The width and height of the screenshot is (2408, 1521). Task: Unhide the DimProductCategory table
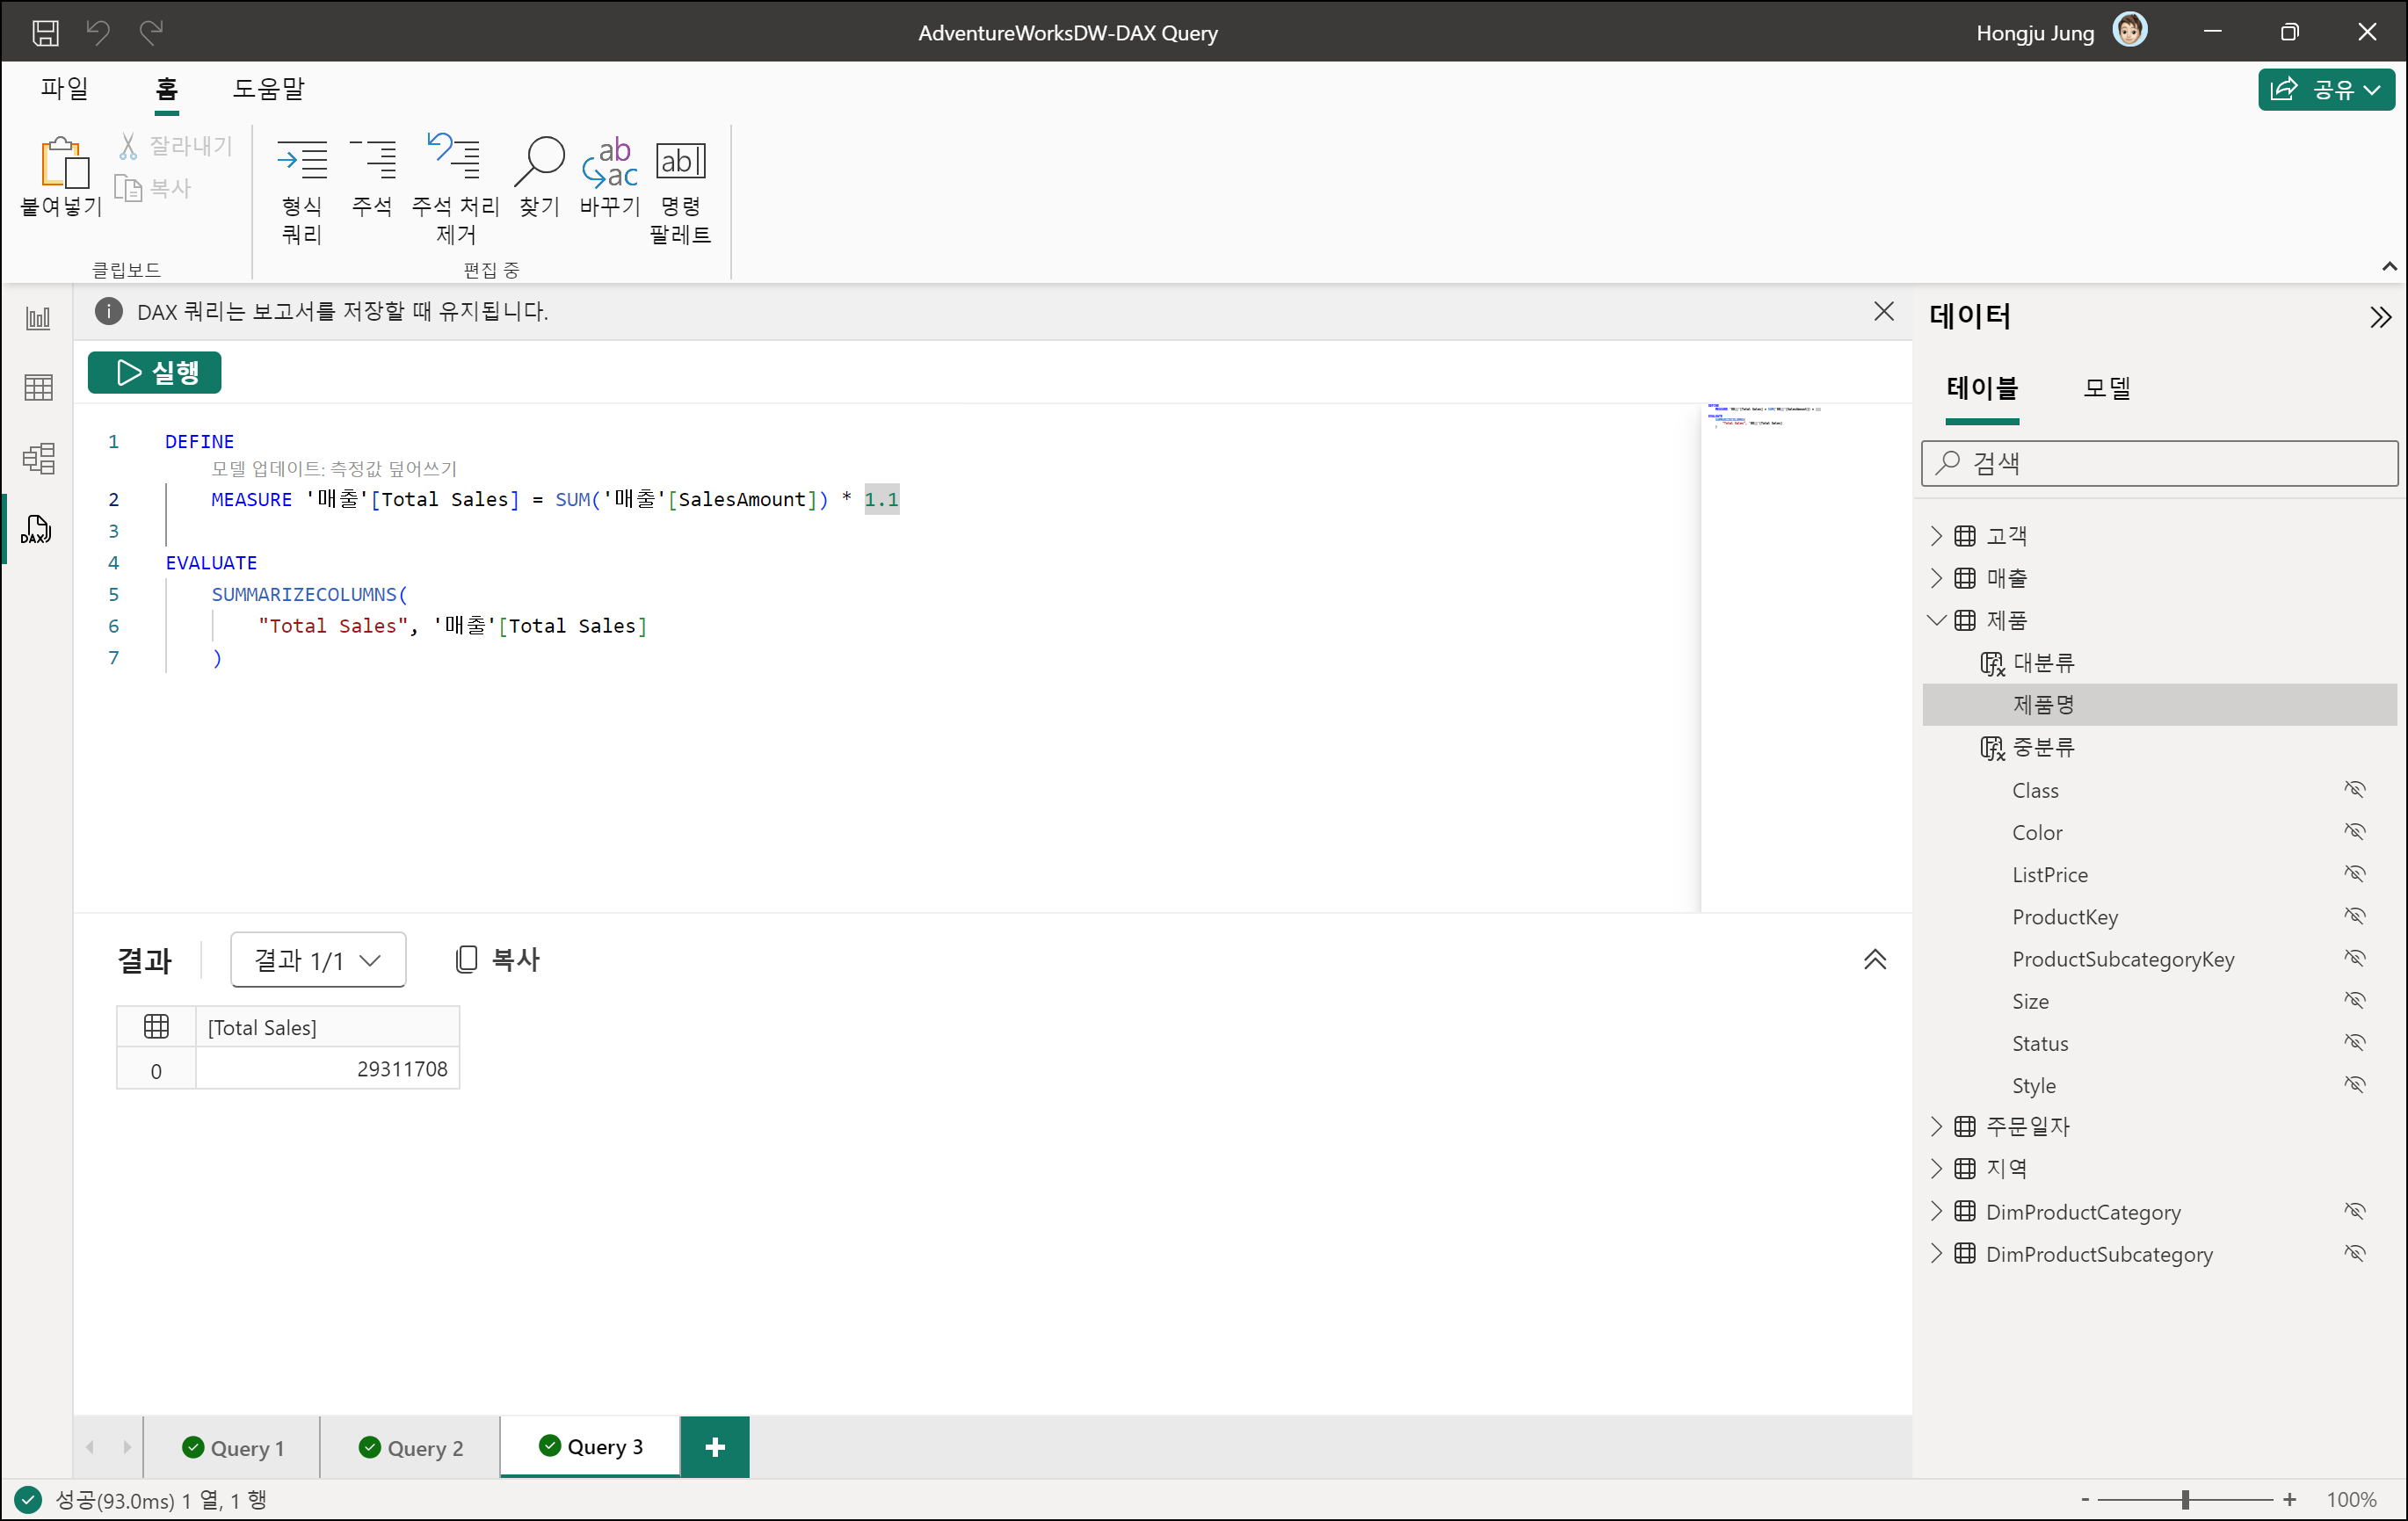pos(2355,1212)
